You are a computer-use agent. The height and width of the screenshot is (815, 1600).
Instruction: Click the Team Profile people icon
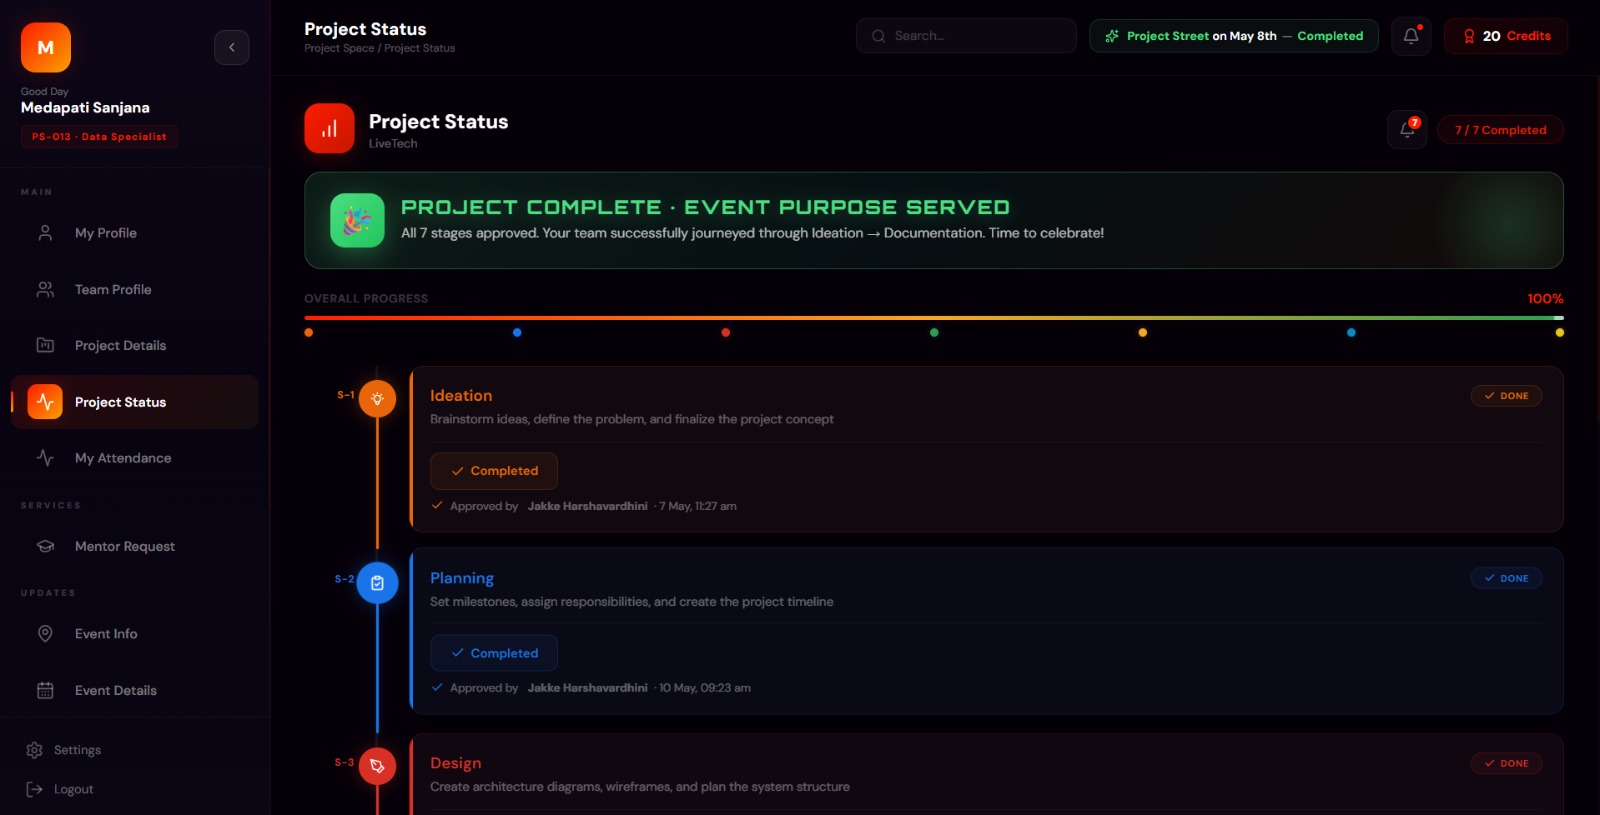45,289
